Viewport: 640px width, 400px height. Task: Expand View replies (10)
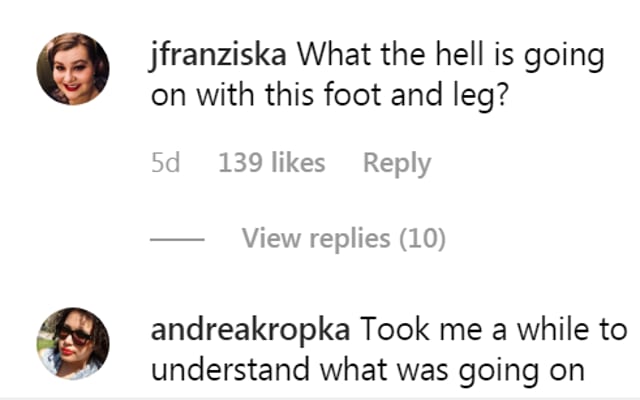click(x=344, y=238)
